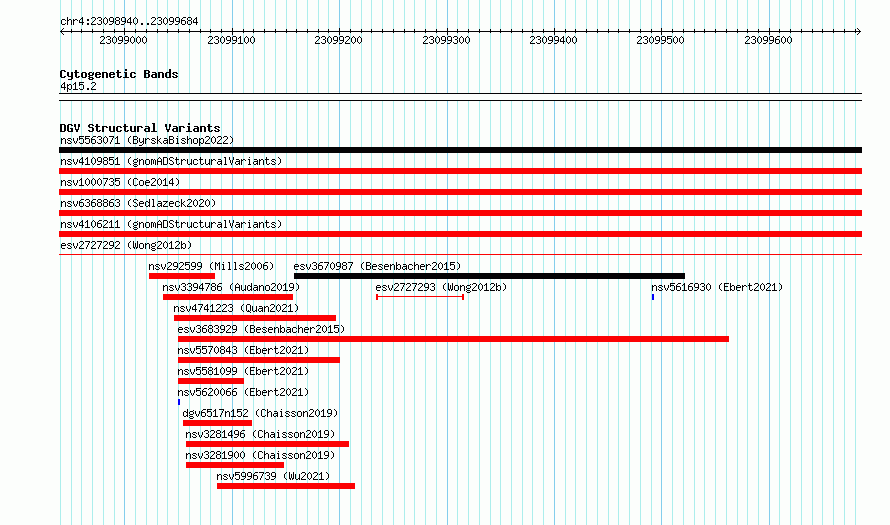The width and height of the screenshot is (890, 525).
Task: Open the nsv1000735 (Coe2014) label
Action: (x=120, y=182)
